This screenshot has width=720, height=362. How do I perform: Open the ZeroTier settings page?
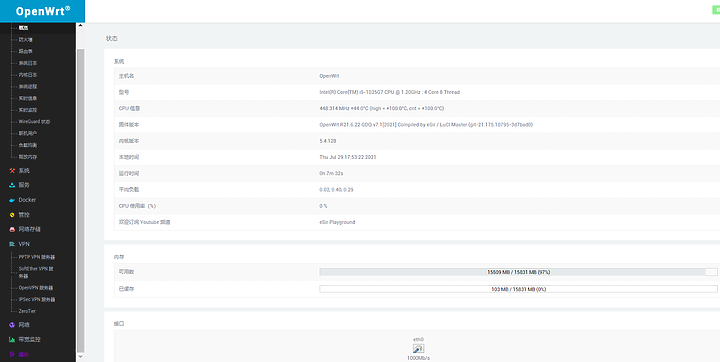point(27,311)
